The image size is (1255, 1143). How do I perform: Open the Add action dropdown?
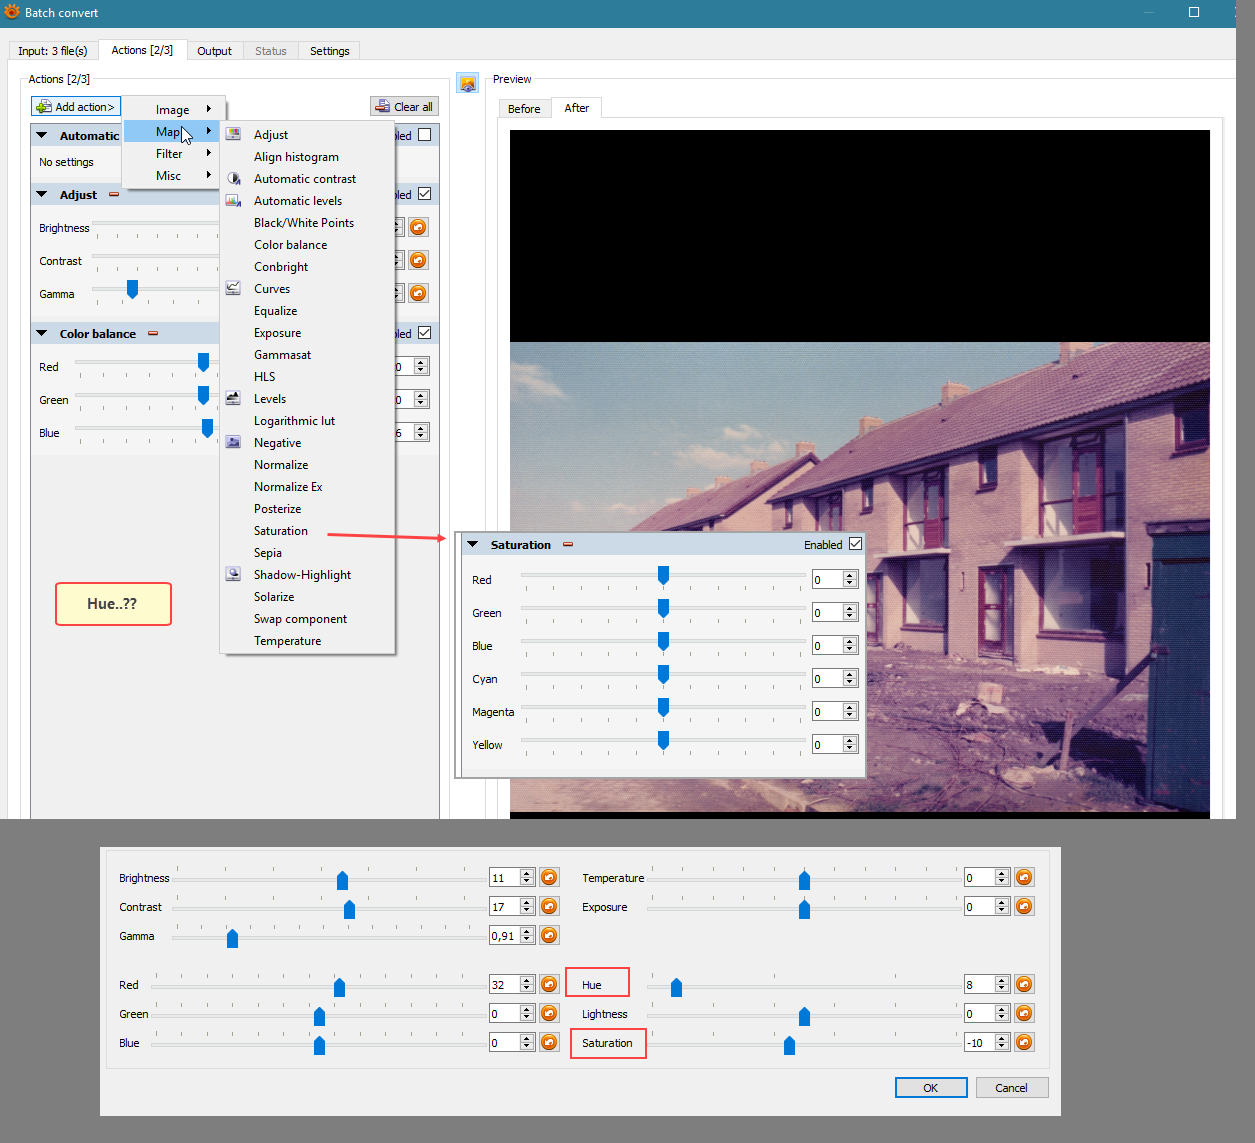tap(76, 107)
